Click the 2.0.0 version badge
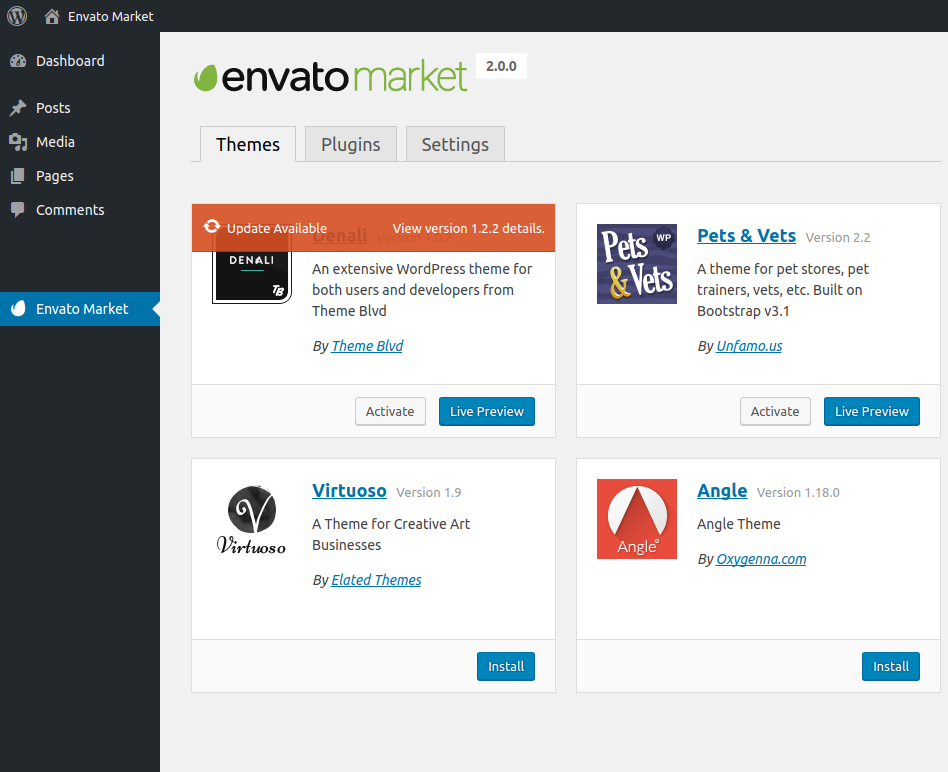948x772 pixels. point(500,65)
